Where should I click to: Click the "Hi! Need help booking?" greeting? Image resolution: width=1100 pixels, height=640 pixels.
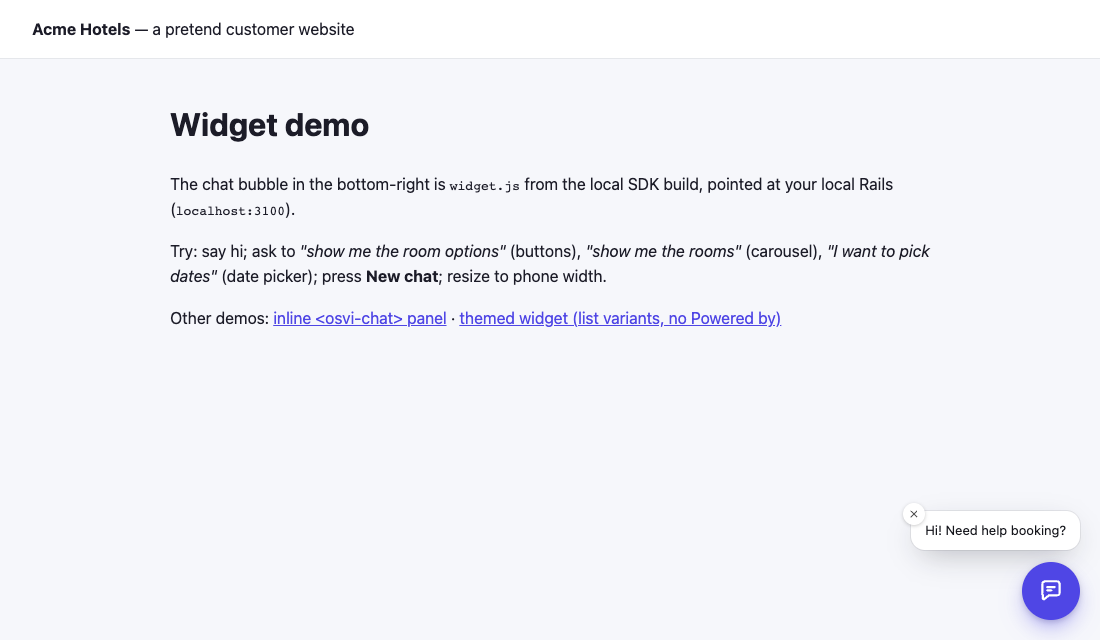995,531
